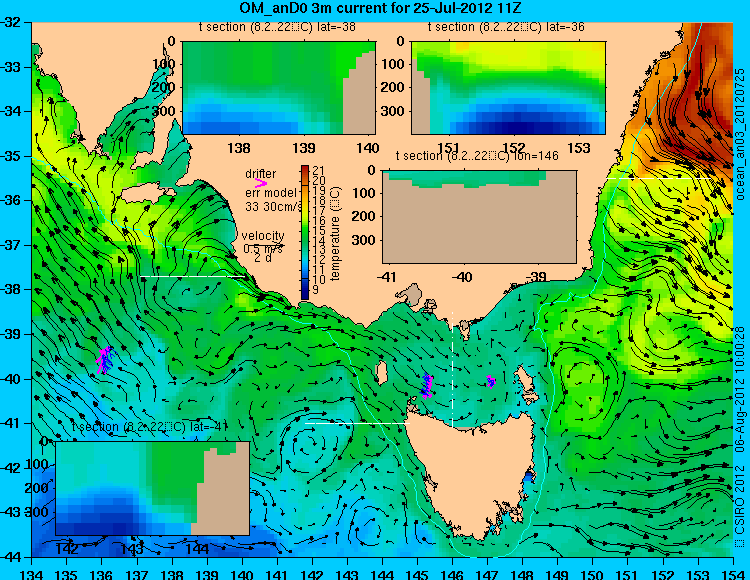Click the 'velocity' scale label
Screen dimensions: 750x580
point(263,236)
